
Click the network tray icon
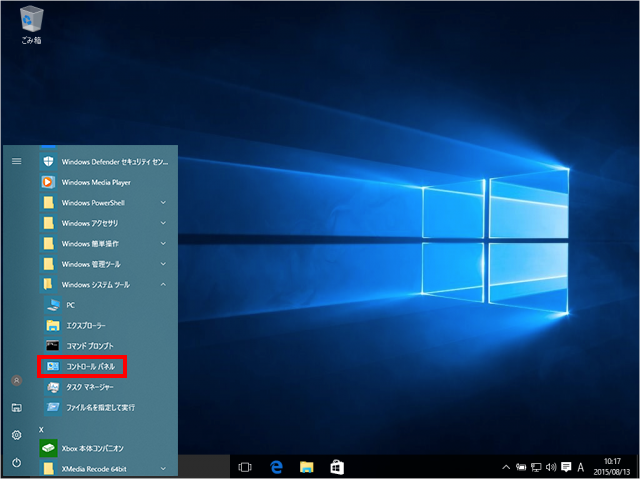[536, 467]
